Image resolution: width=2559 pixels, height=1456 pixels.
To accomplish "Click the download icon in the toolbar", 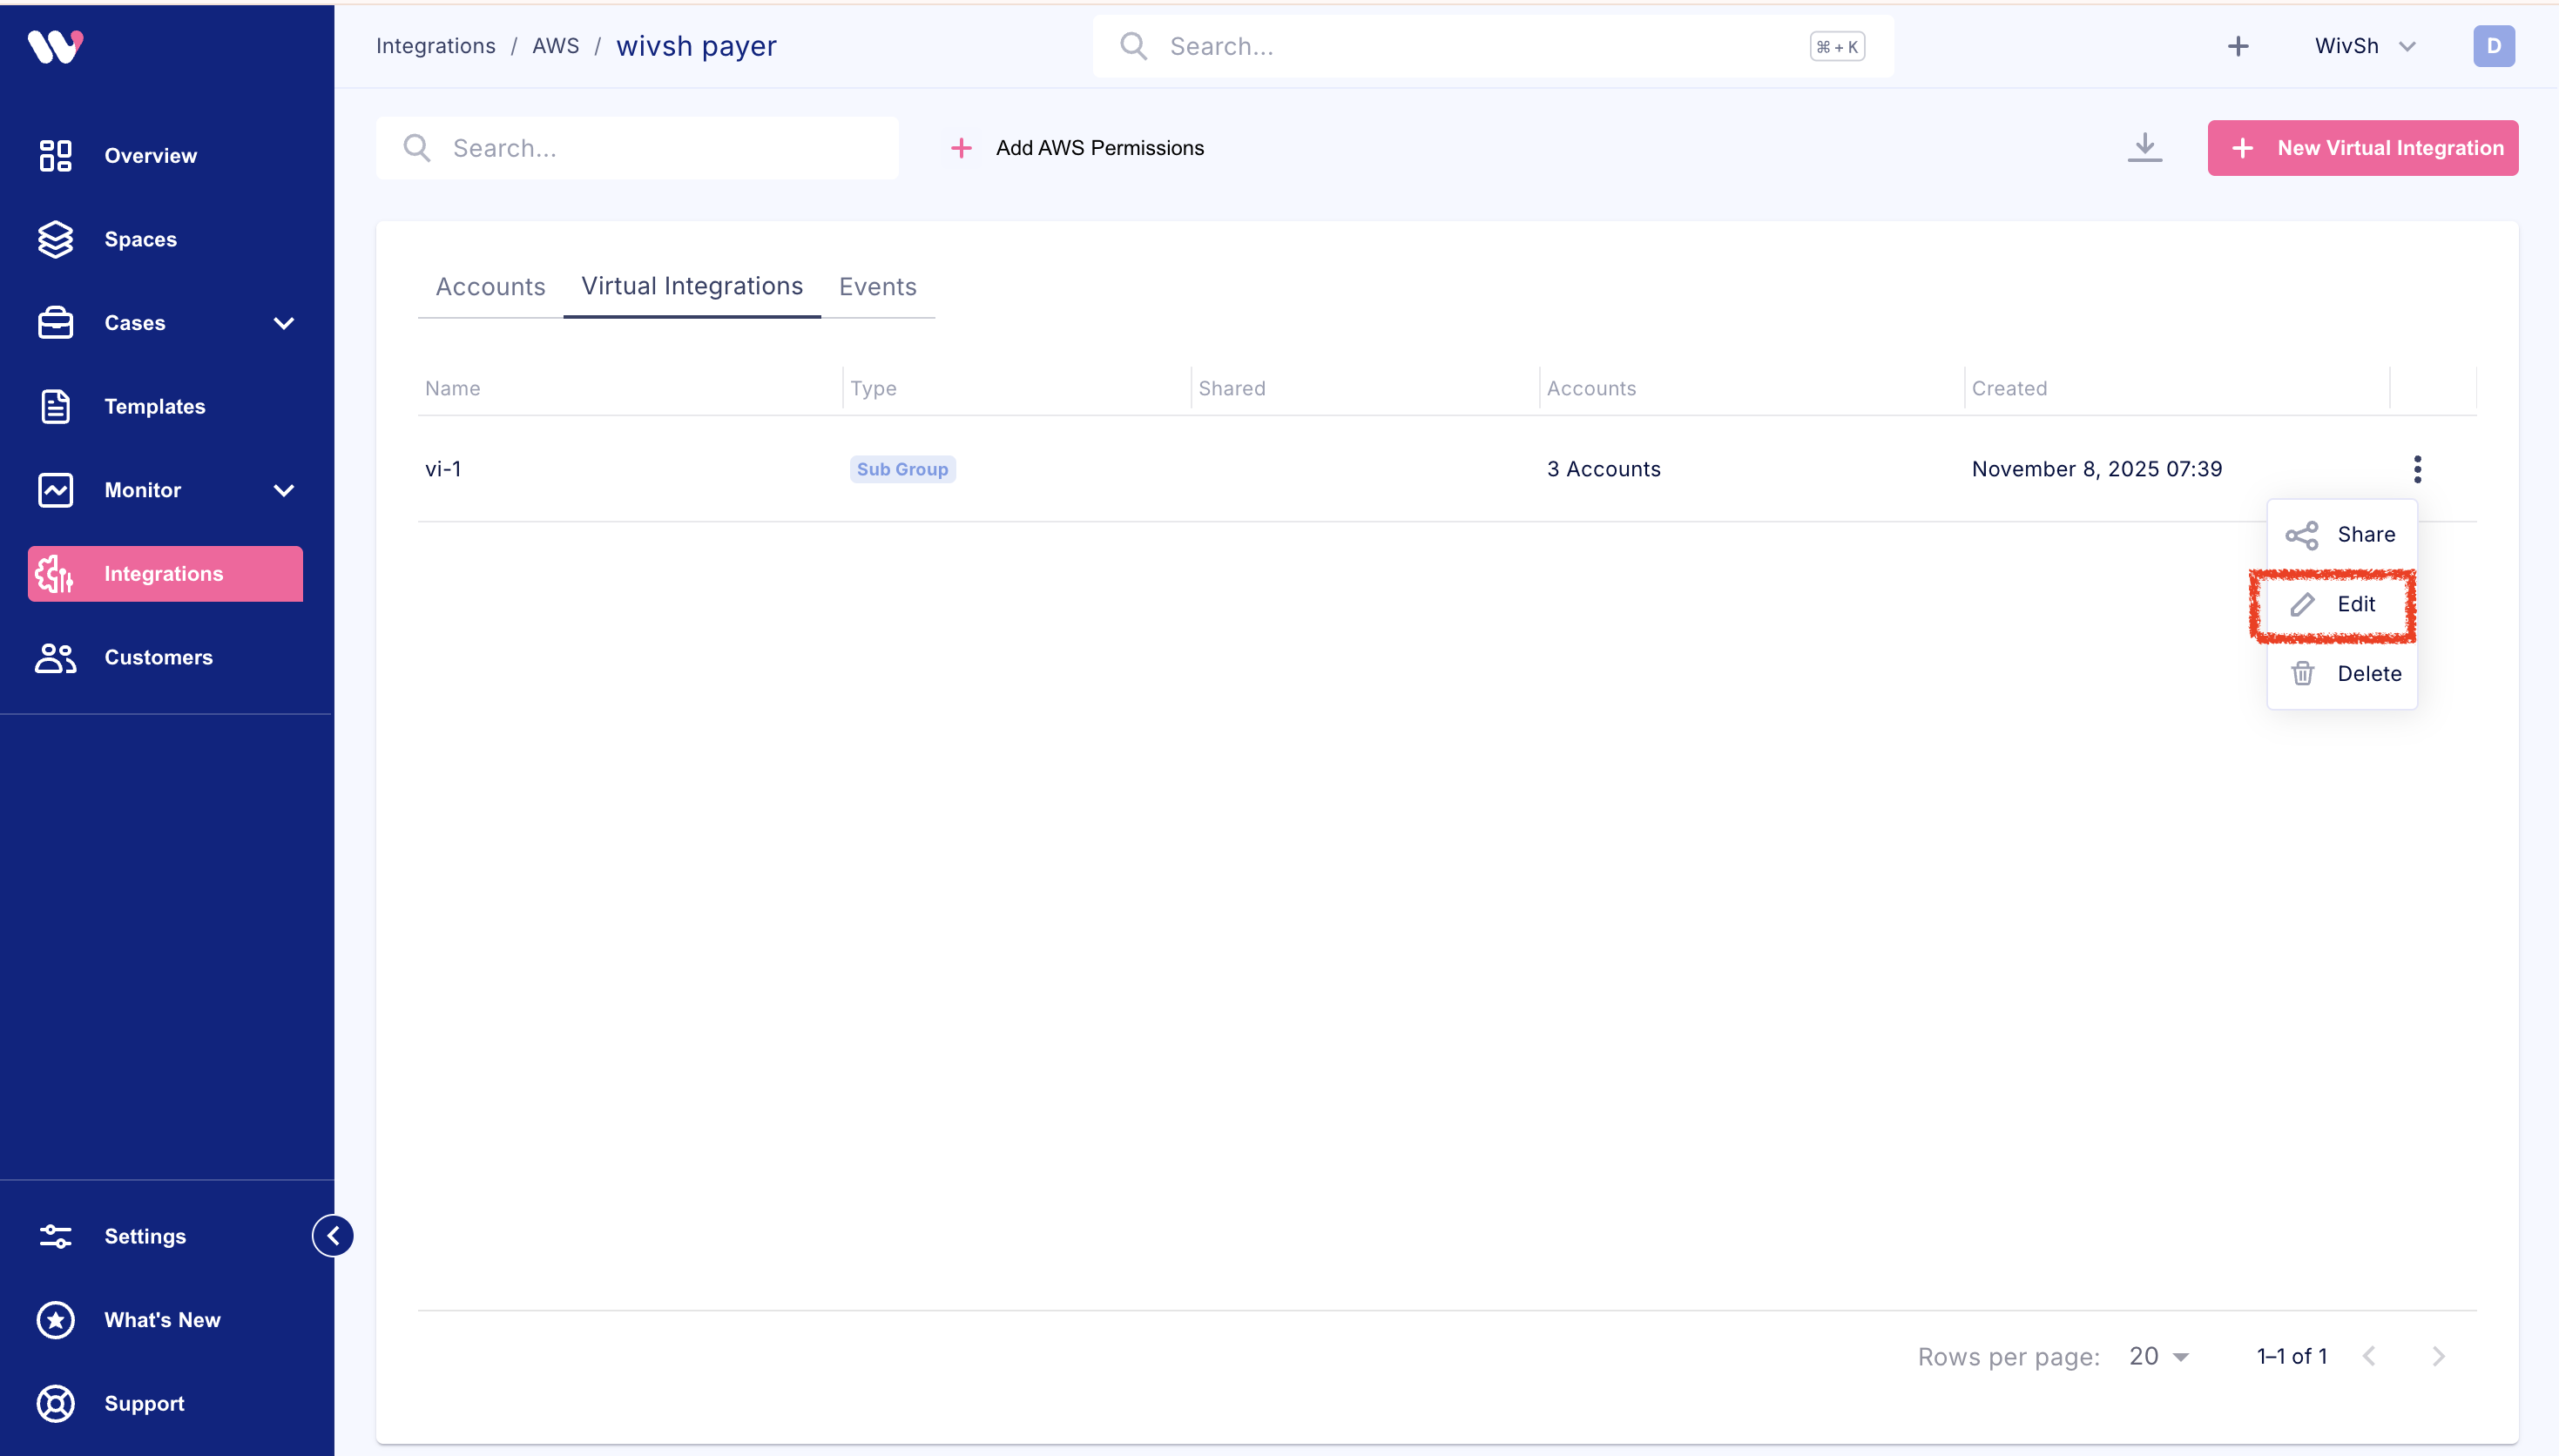I will pyautogui.click(x=2144, y=147).
